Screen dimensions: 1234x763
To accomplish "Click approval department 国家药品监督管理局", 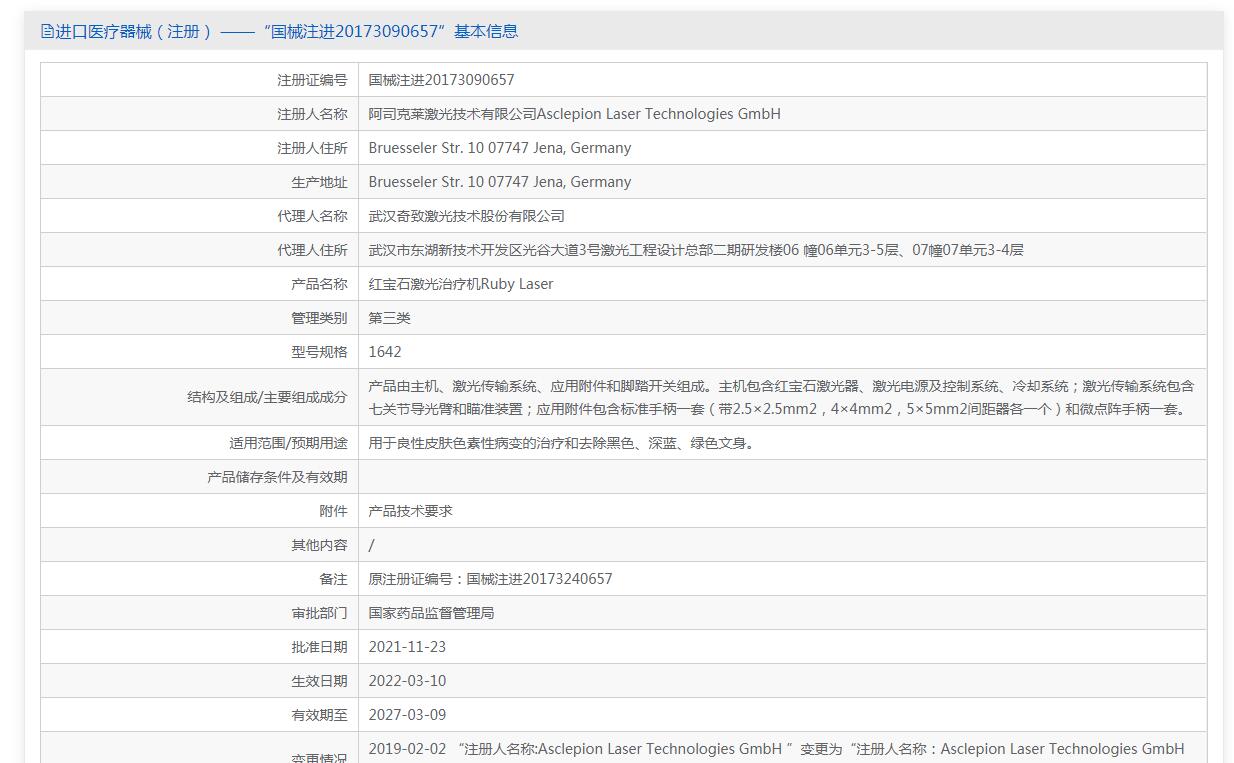I will click(431, 613).
